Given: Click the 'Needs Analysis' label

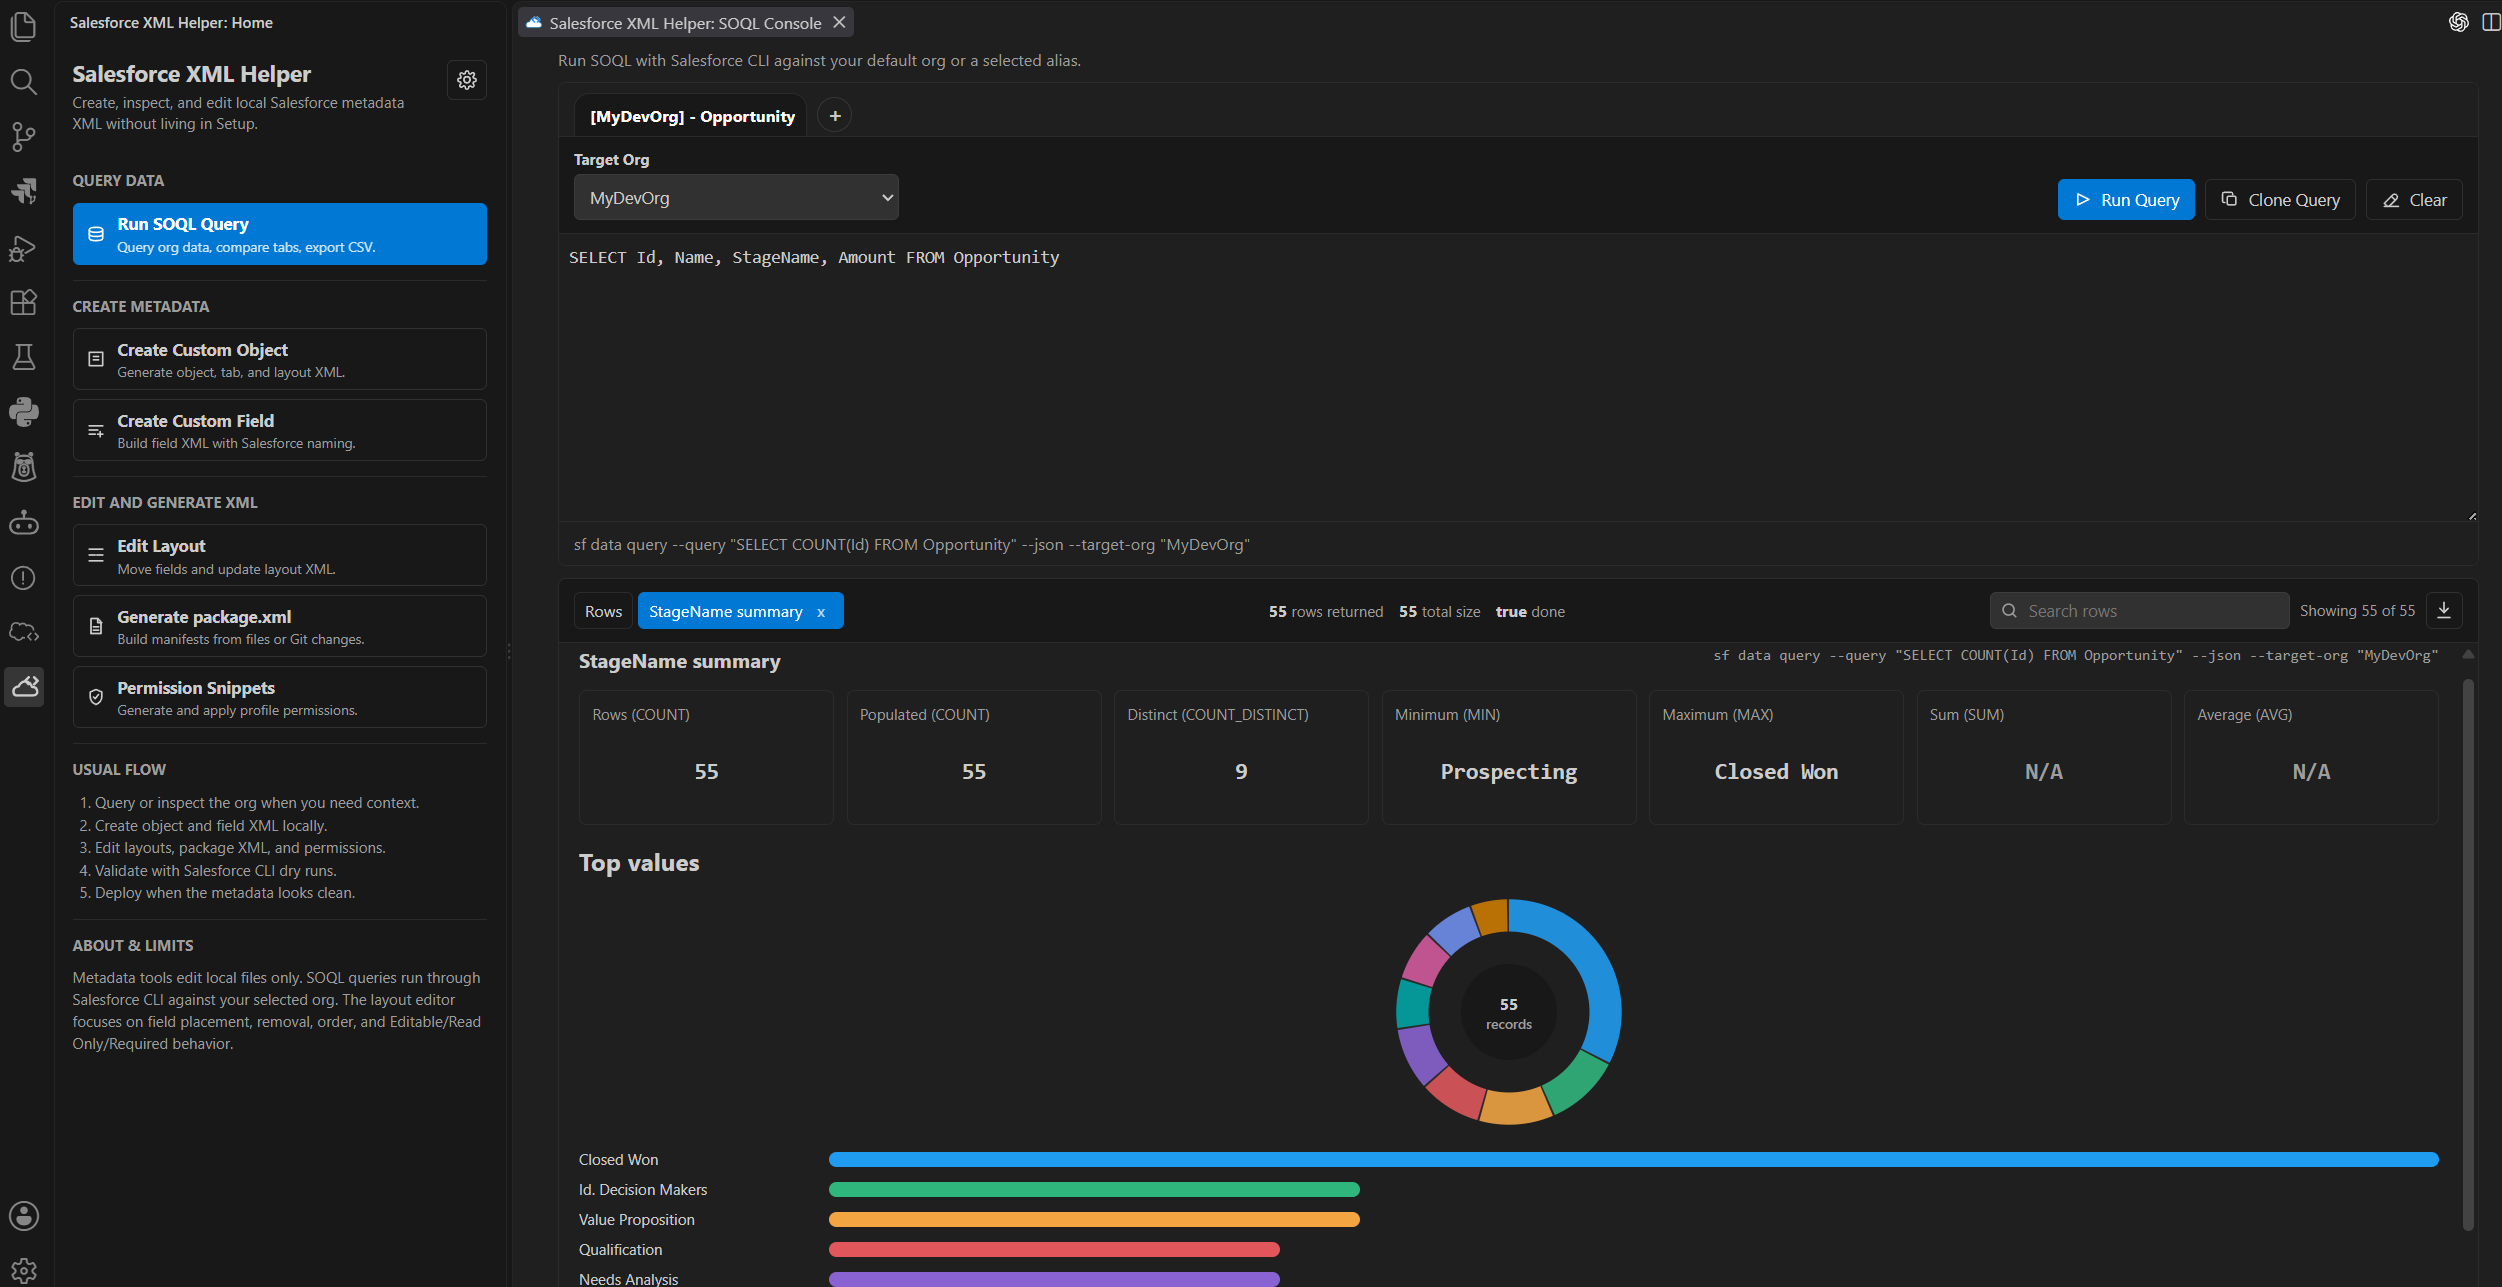Looking at the screenshot, I should [x=628, y=1279].
